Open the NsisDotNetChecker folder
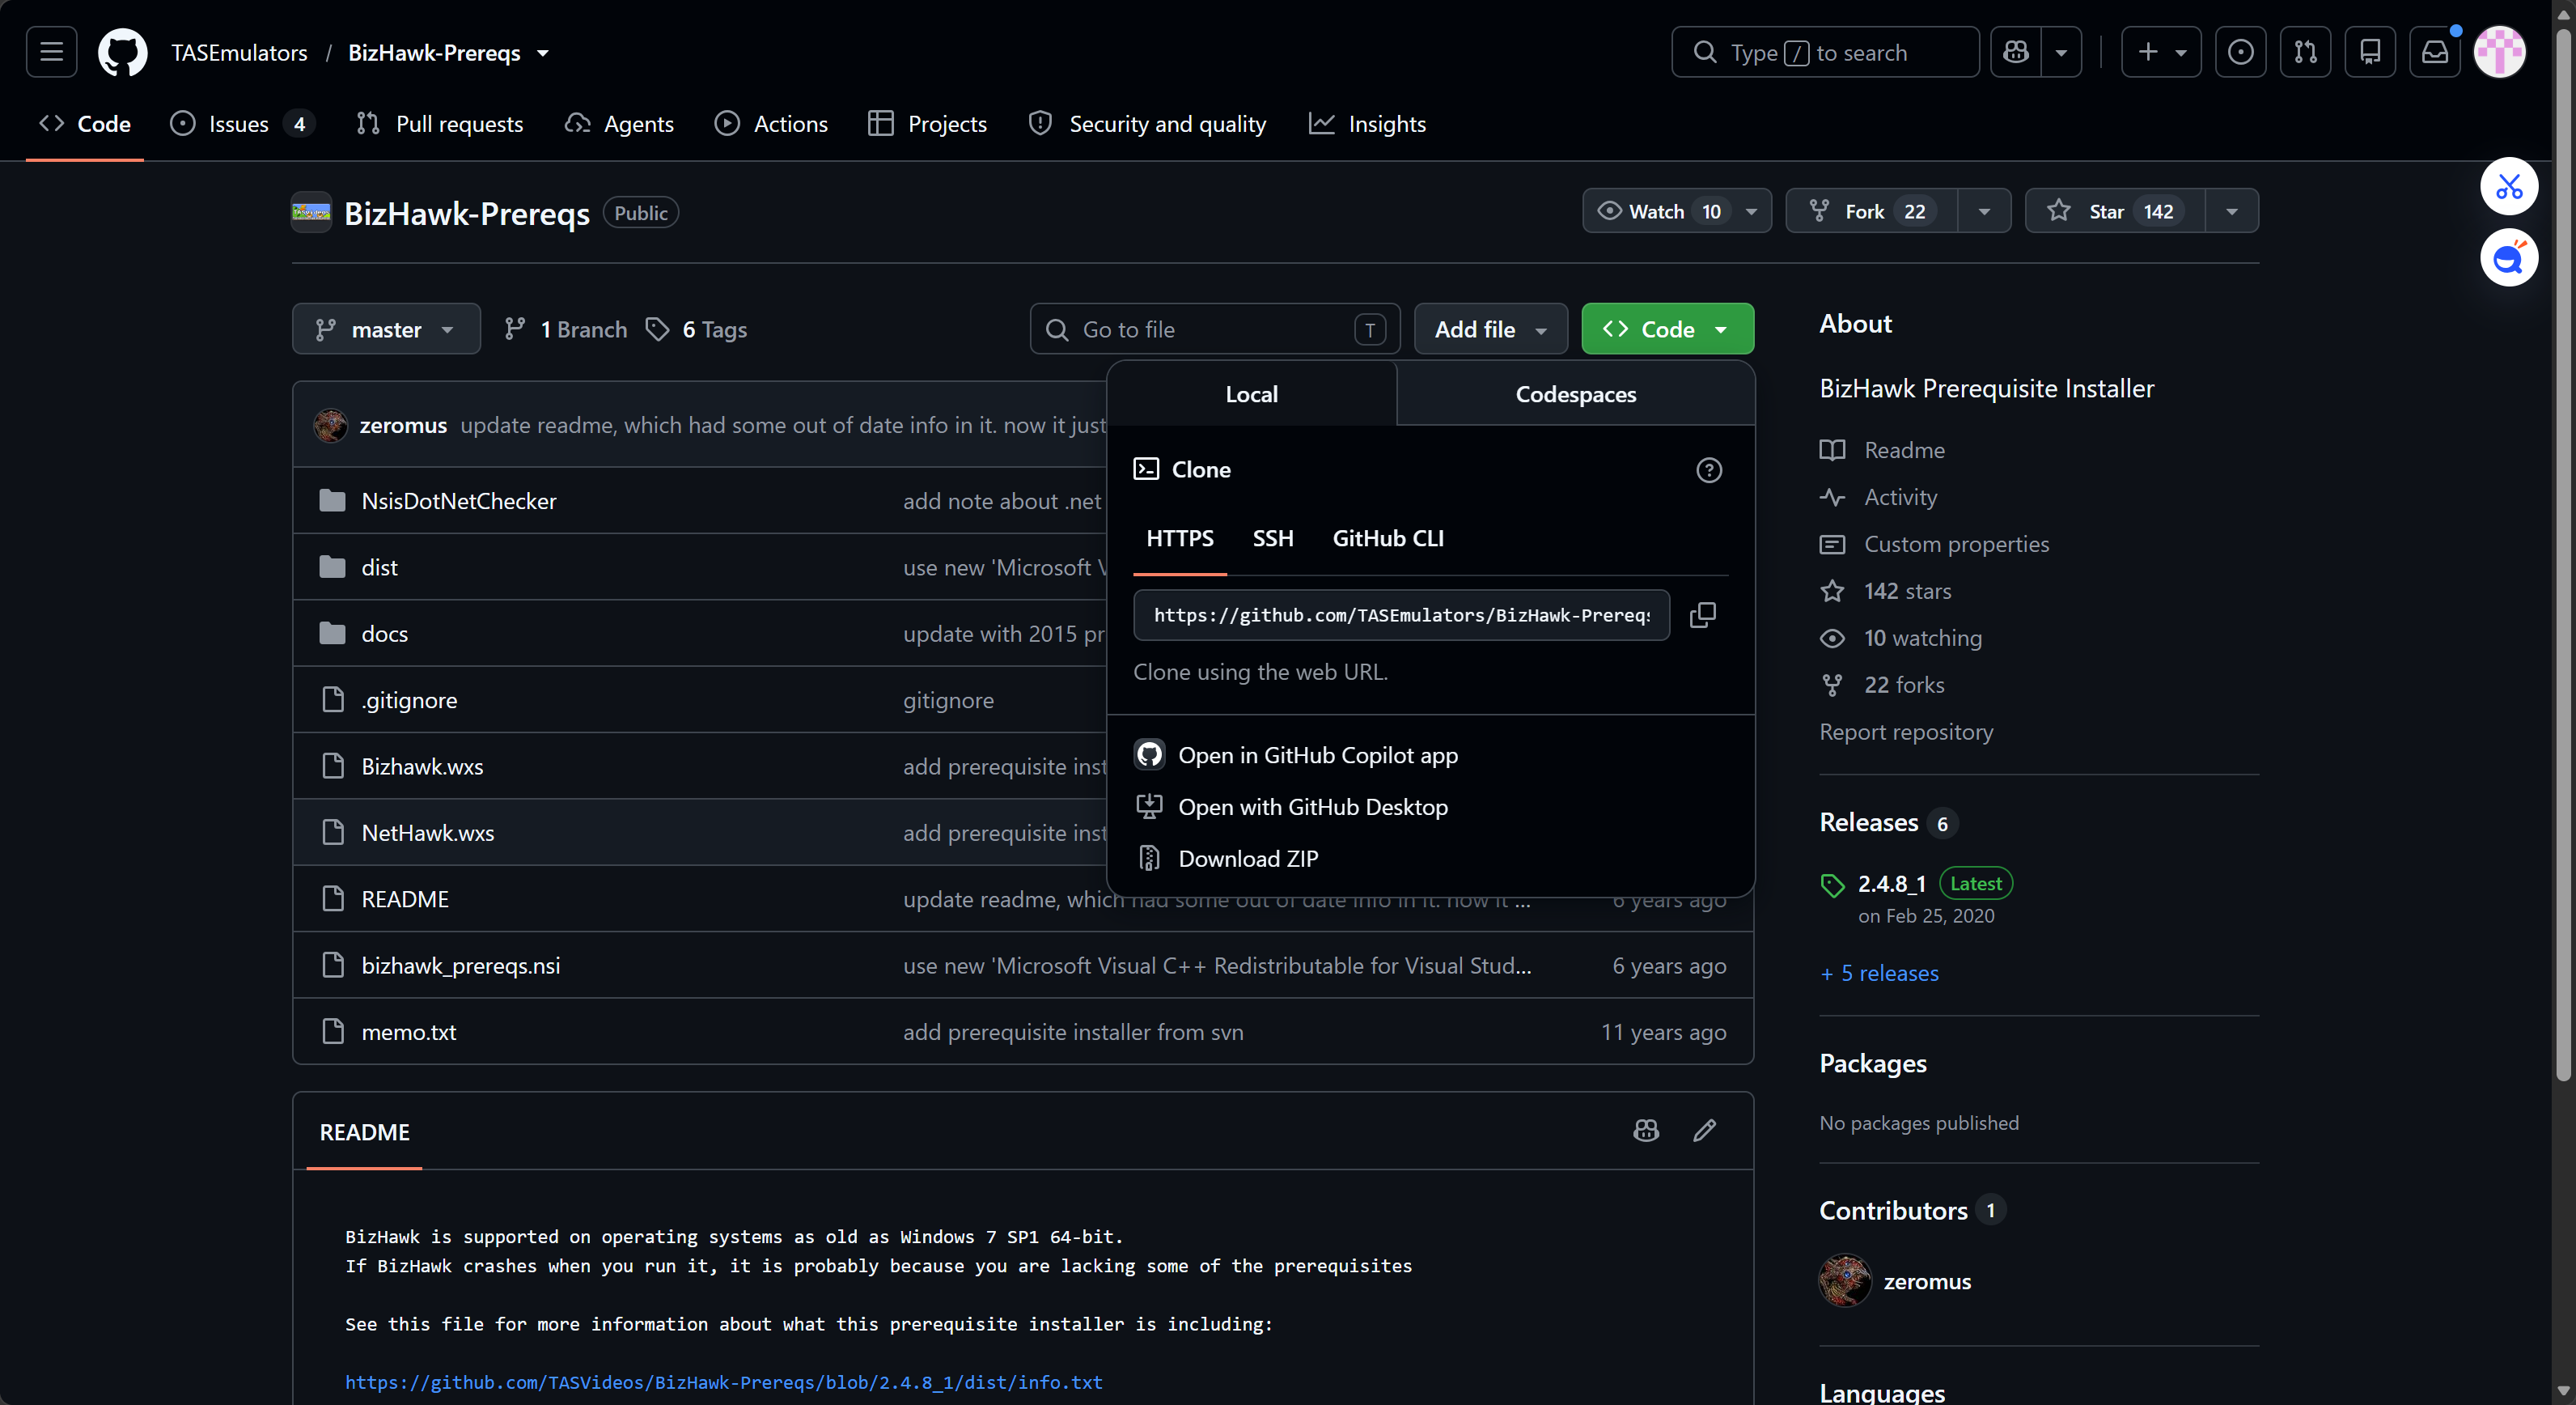 459,501
